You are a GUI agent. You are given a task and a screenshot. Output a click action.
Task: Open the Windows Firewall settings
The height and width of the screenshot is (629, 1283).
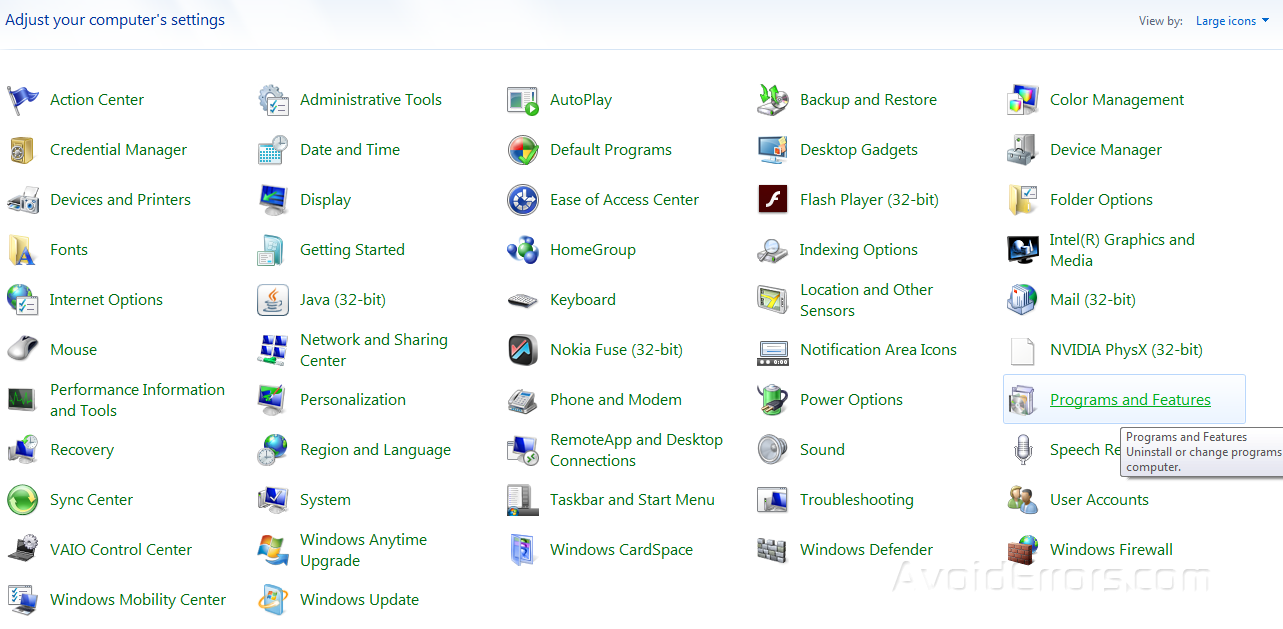pos(1111,549)
